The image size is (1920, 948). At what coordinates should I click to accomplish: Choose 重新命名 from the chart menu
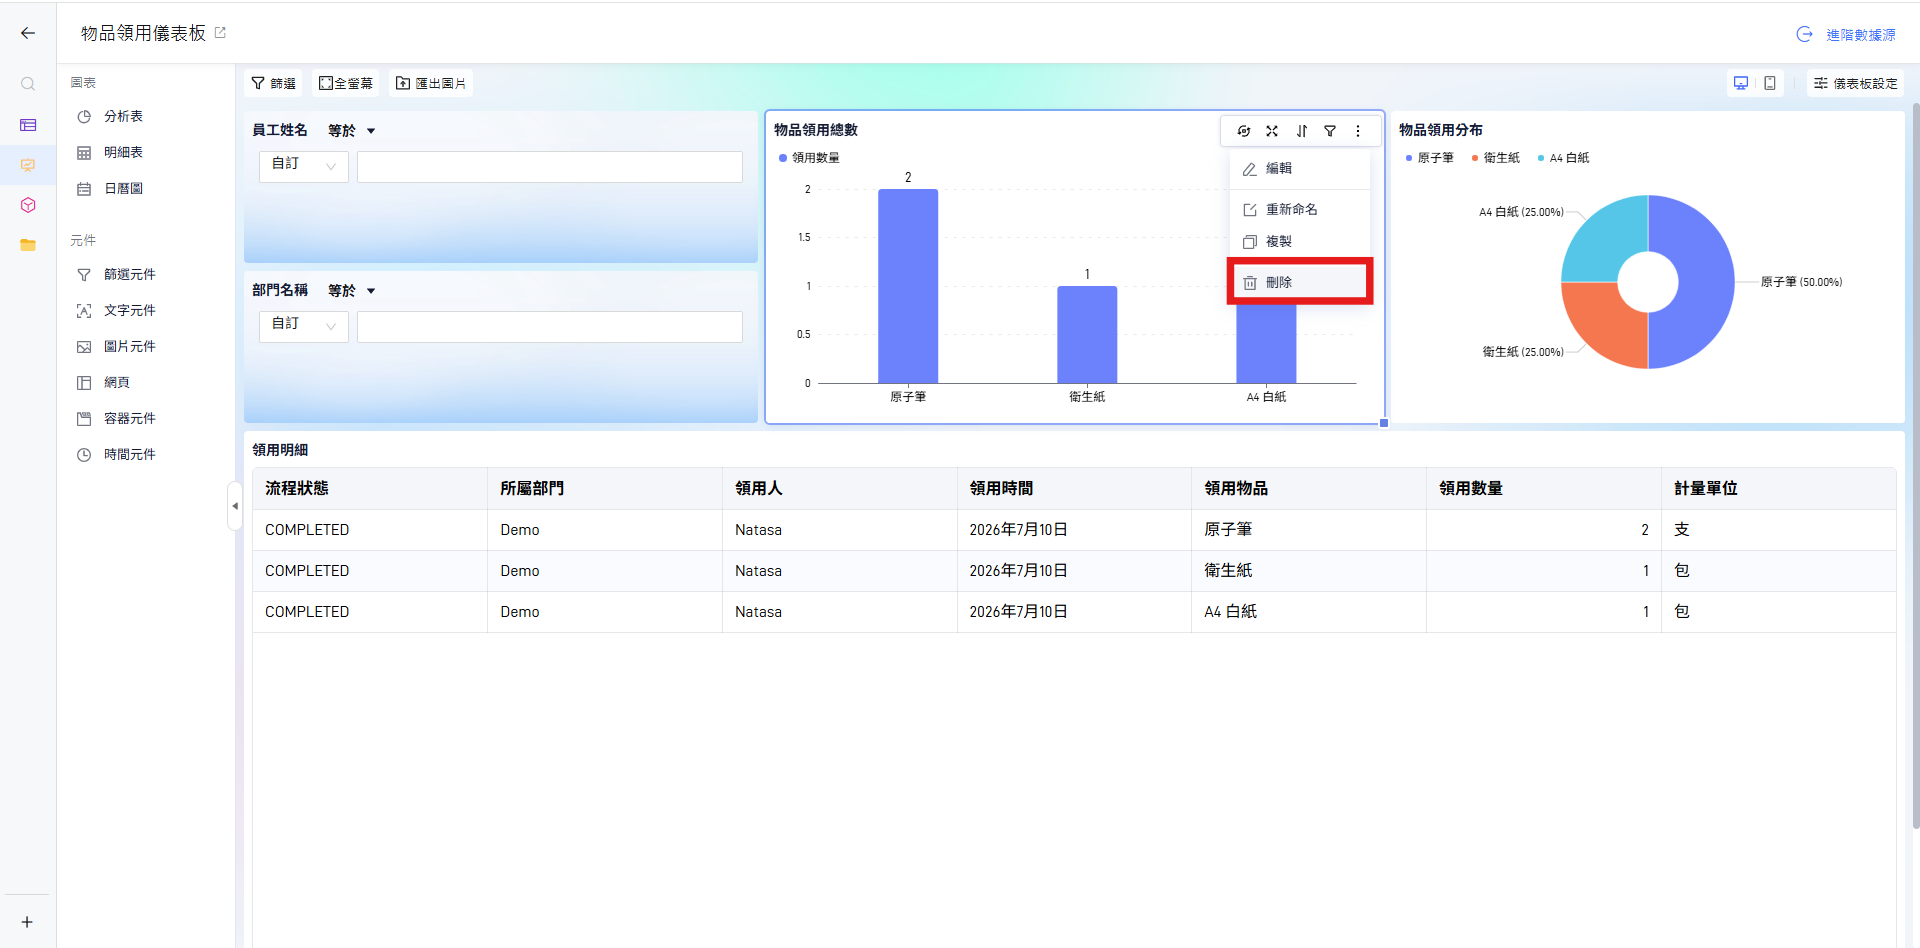tap(1300, 210)
